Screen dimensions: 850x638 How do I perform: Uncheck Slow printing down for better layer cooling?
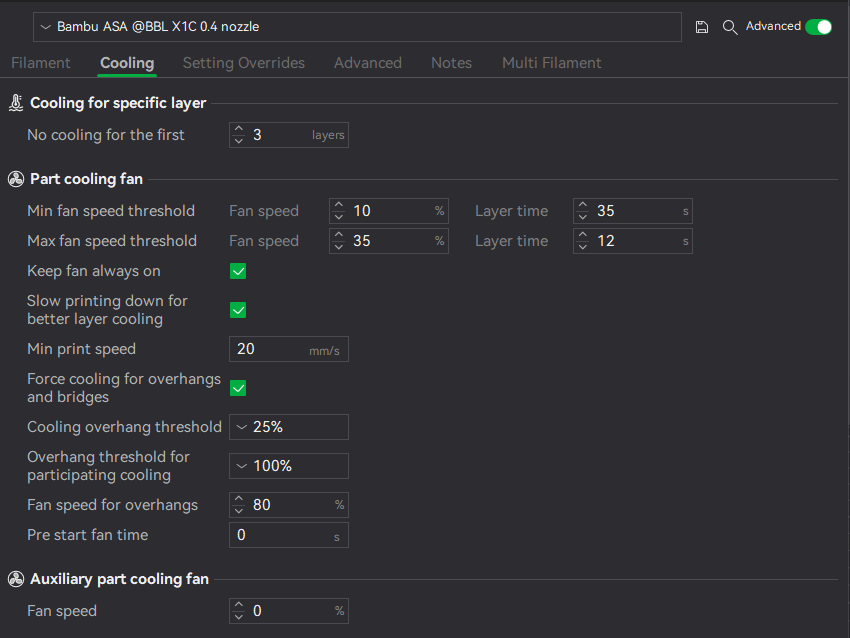(x=238, y=310)
